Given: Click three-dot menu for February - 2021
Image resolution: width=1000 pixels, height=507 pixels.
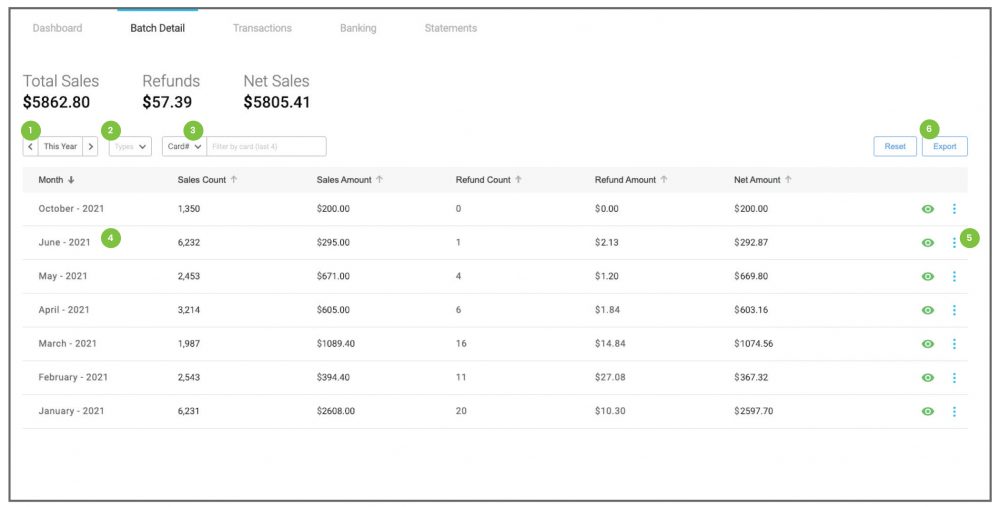Looking at the screenshot, I should coord(954,377).
